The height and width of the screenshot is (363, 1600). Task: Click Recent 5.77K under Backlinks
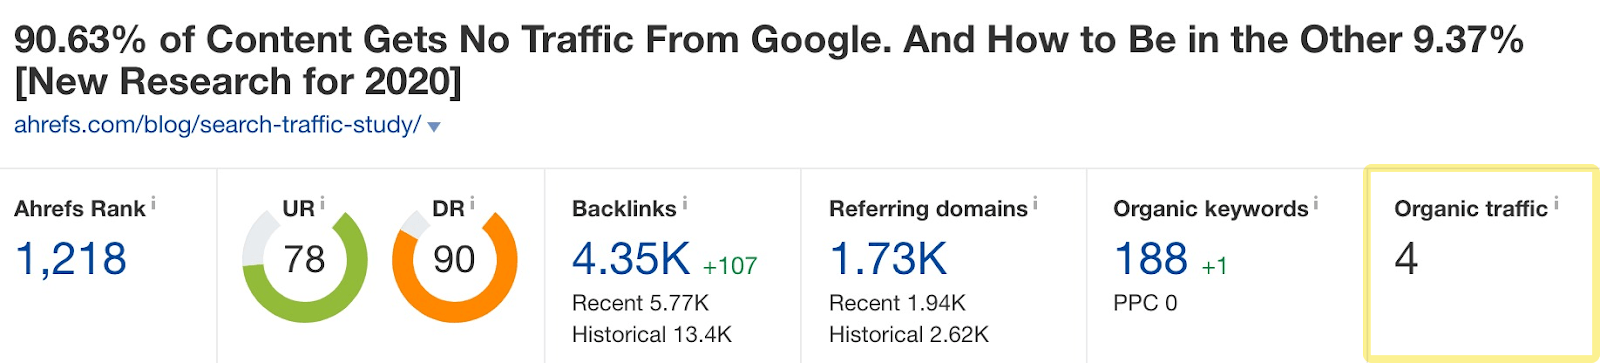coord(640,303)
